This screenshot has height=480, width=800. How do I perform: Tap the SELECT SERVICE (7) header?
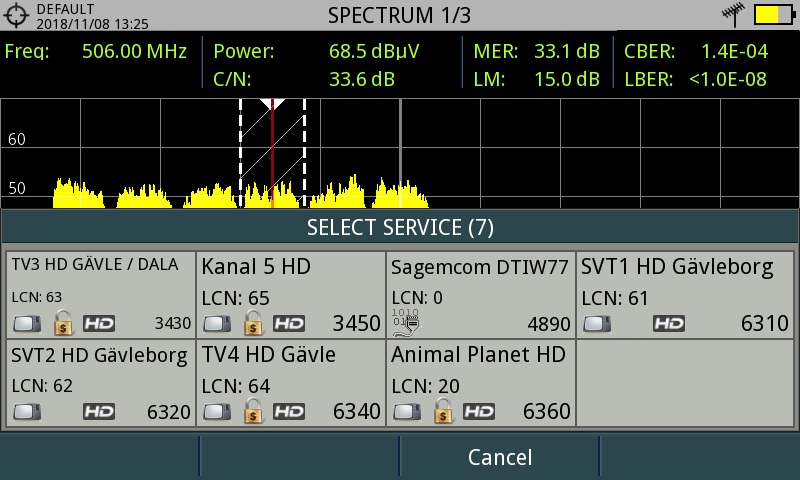coord(400,228)
